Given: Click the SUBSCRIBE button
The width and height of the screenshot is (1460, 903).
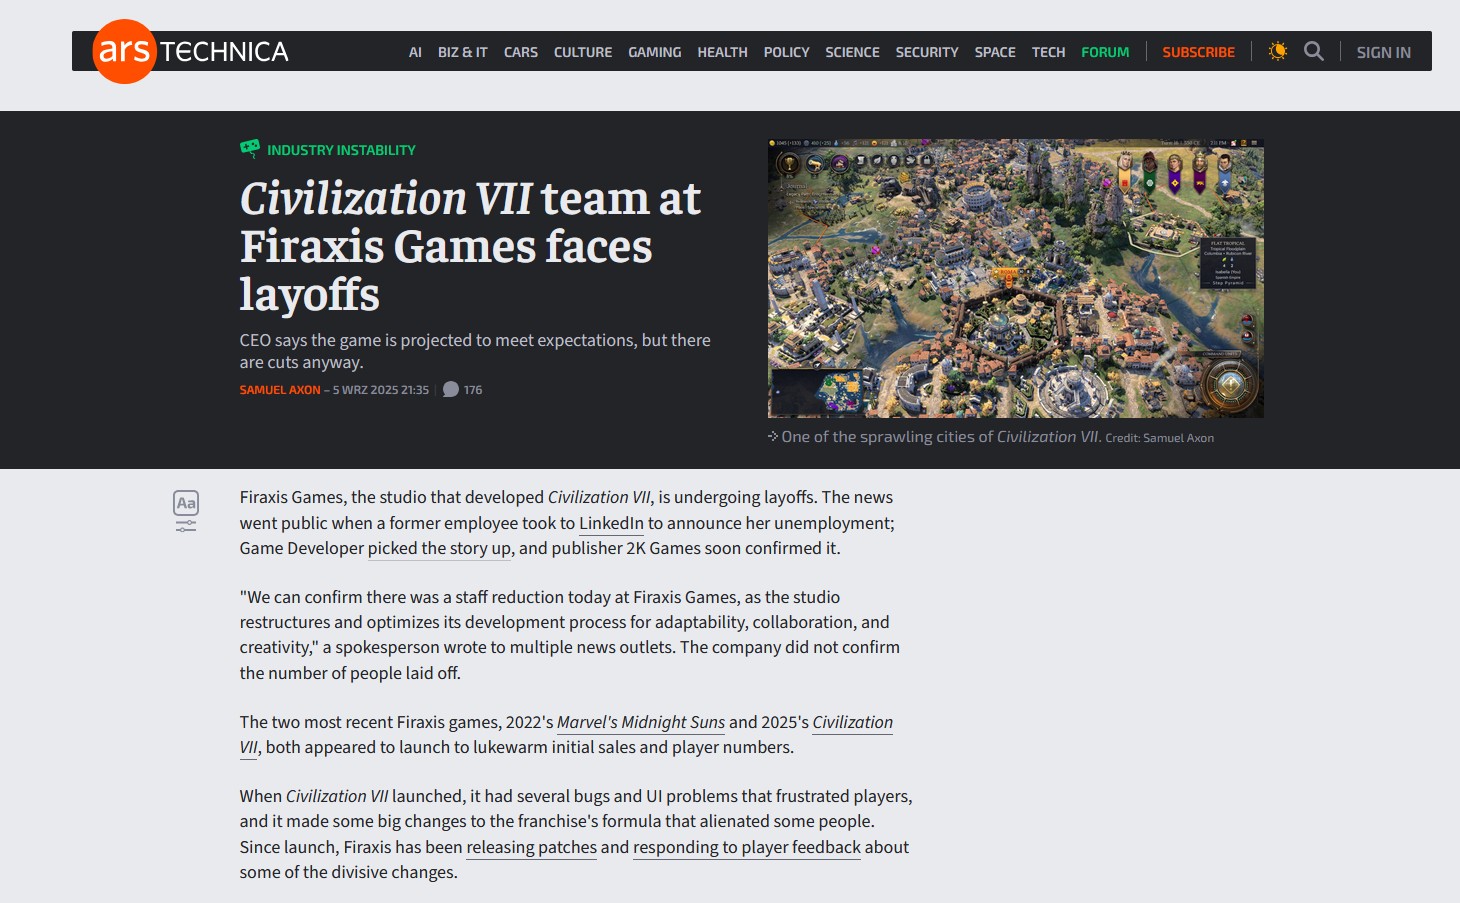Looking at the screenshot, I should tap(1198, 52).
